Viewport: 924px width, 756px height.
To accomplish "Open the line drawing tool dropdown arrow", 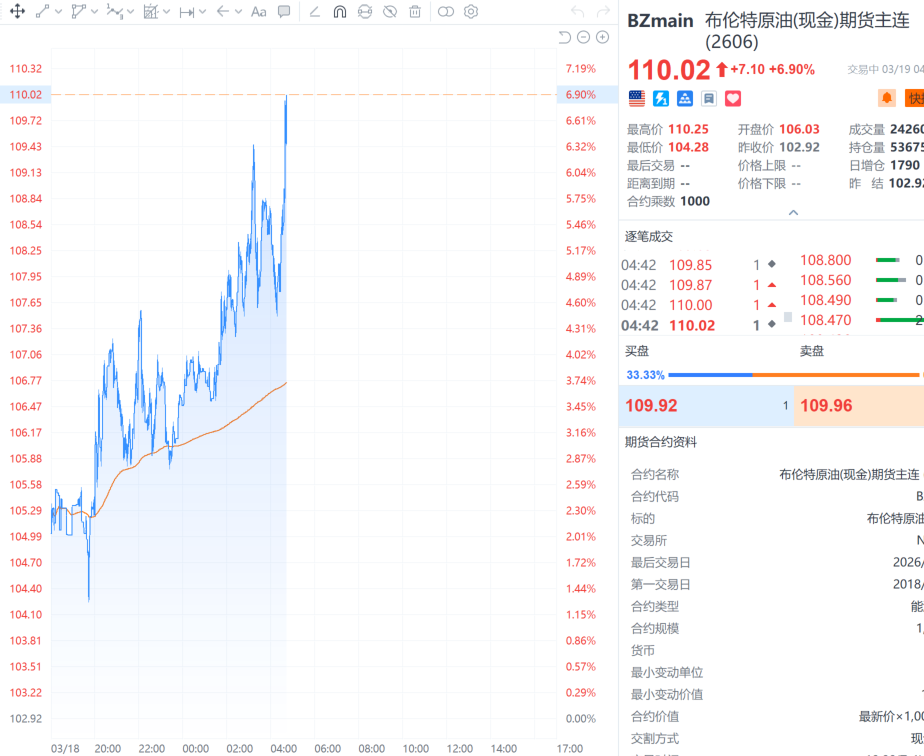I will tap(59, 12).
